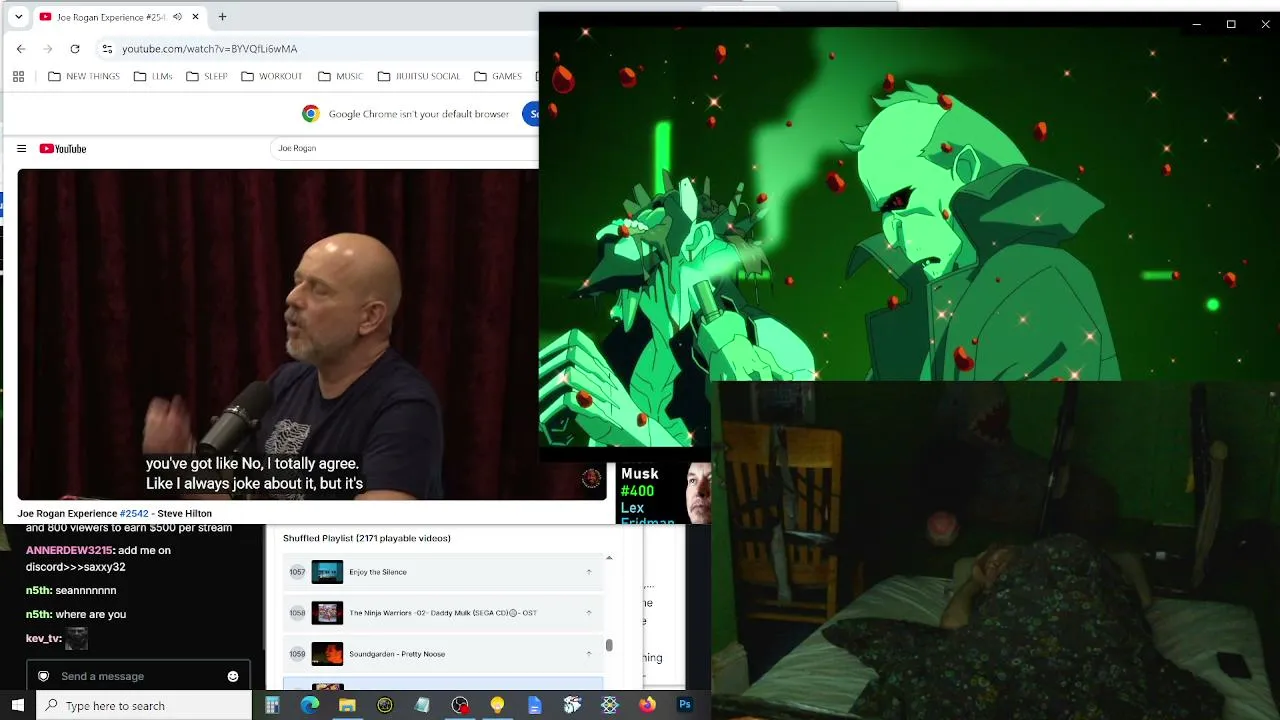Open the WORKOUT bookmark folder
The height and width of the screenshot is (720, 1280).
[272, 76]
